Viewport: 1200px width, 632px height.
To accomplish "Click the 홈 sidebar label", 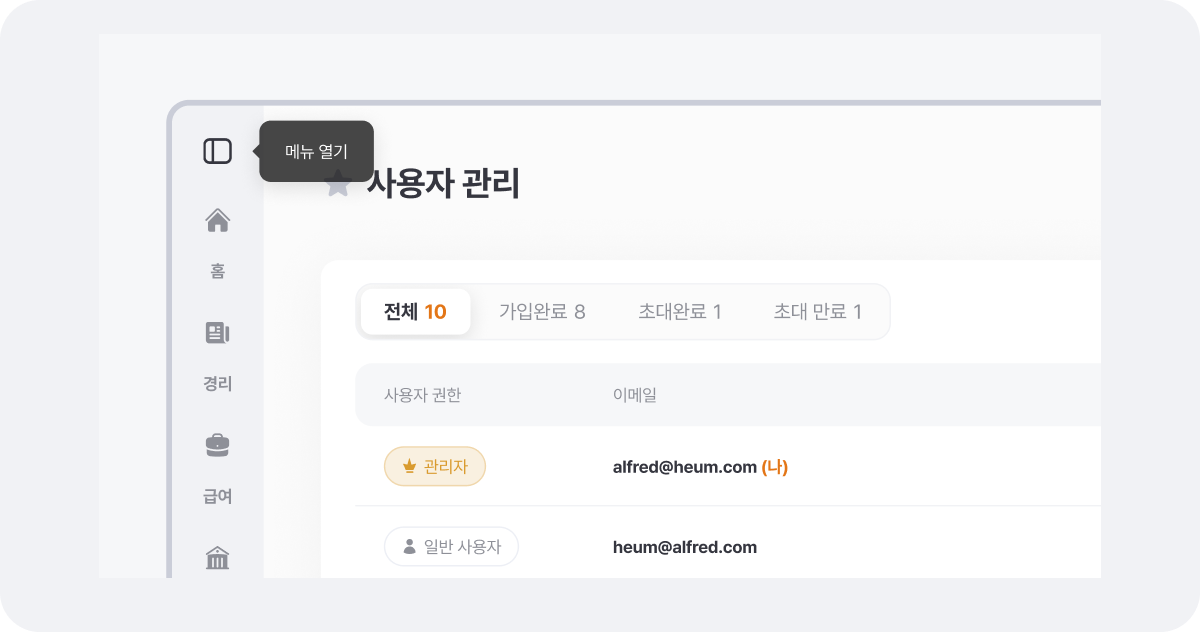I will point(217,271).
